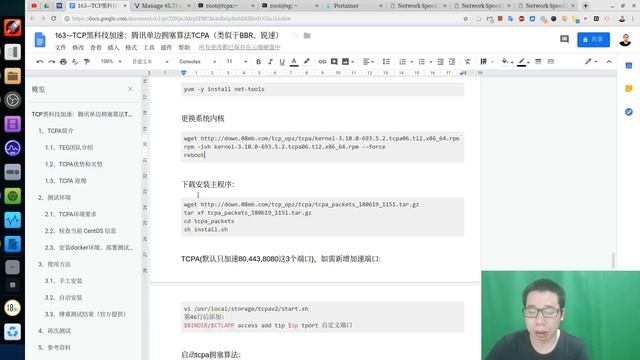640x360 pixels.
Task: Jump to outline item 5、参考资料
Action: (x=54, y=347)
